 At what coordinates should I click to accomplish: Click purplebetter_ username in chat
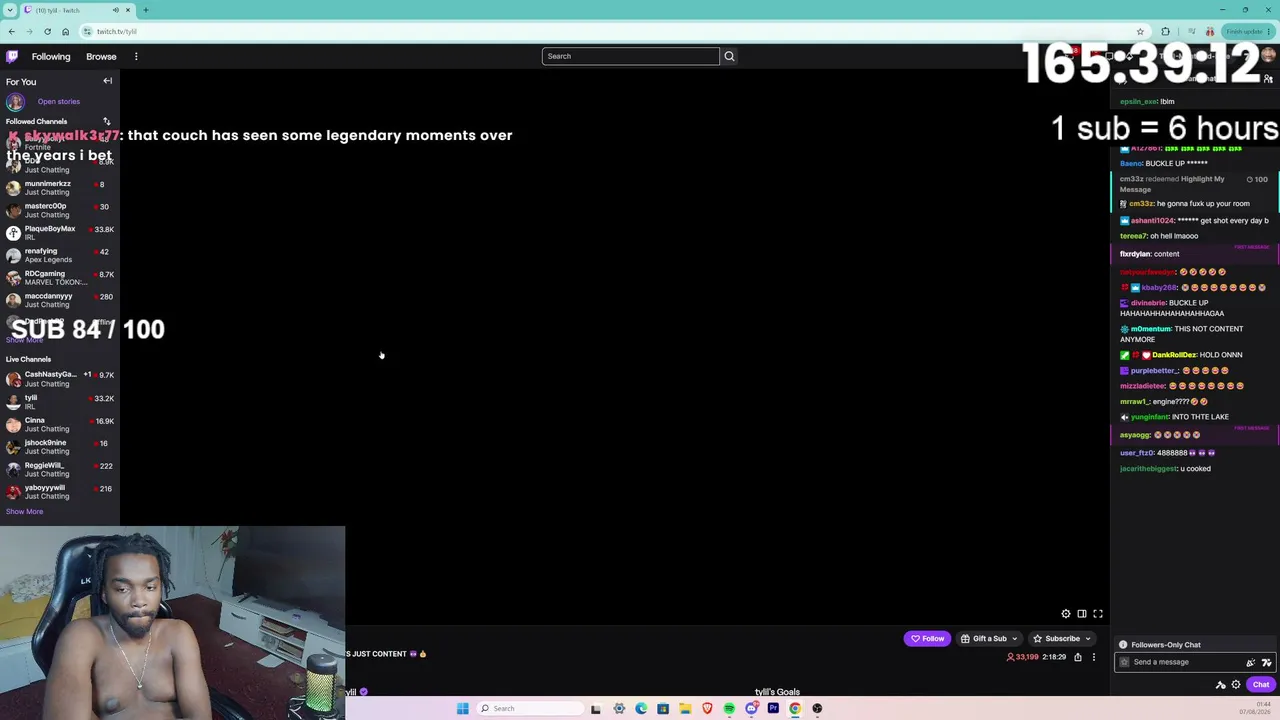(1155, 371)
